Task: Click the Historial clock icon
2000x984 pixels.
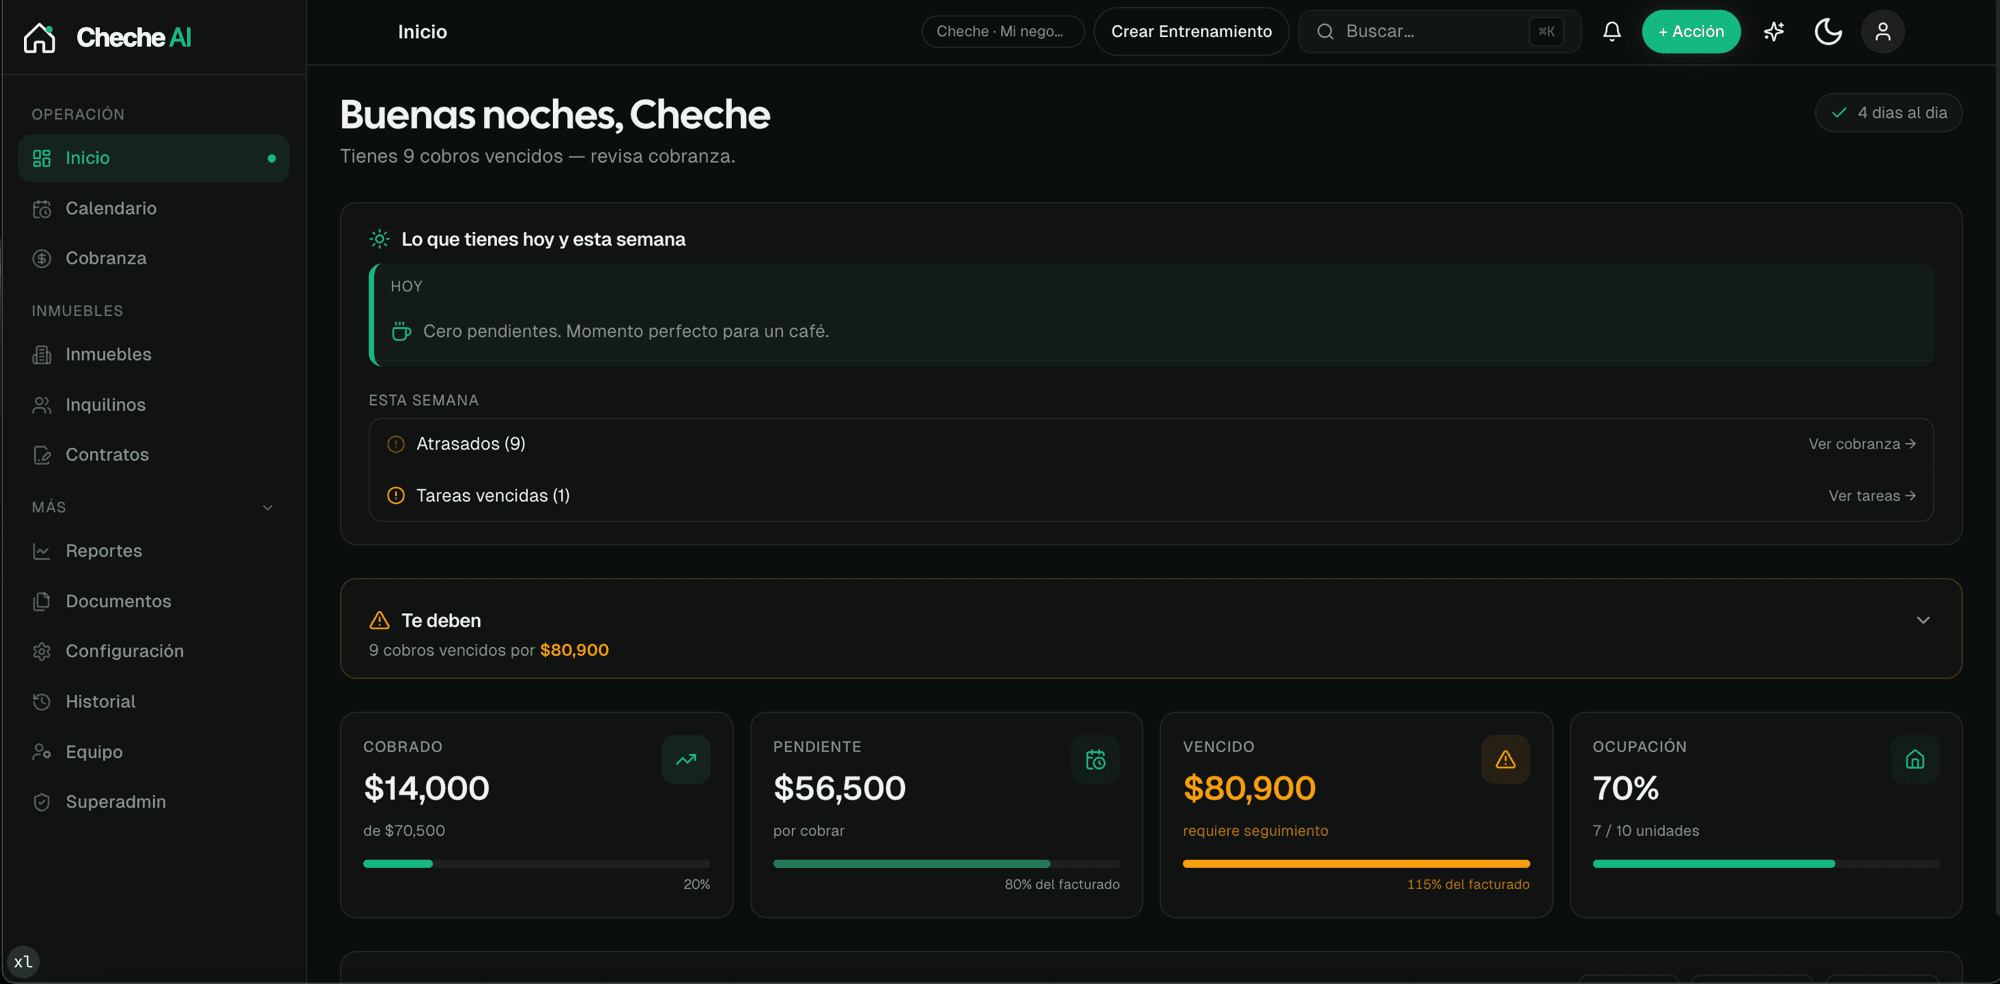Action: pos(42,702)
